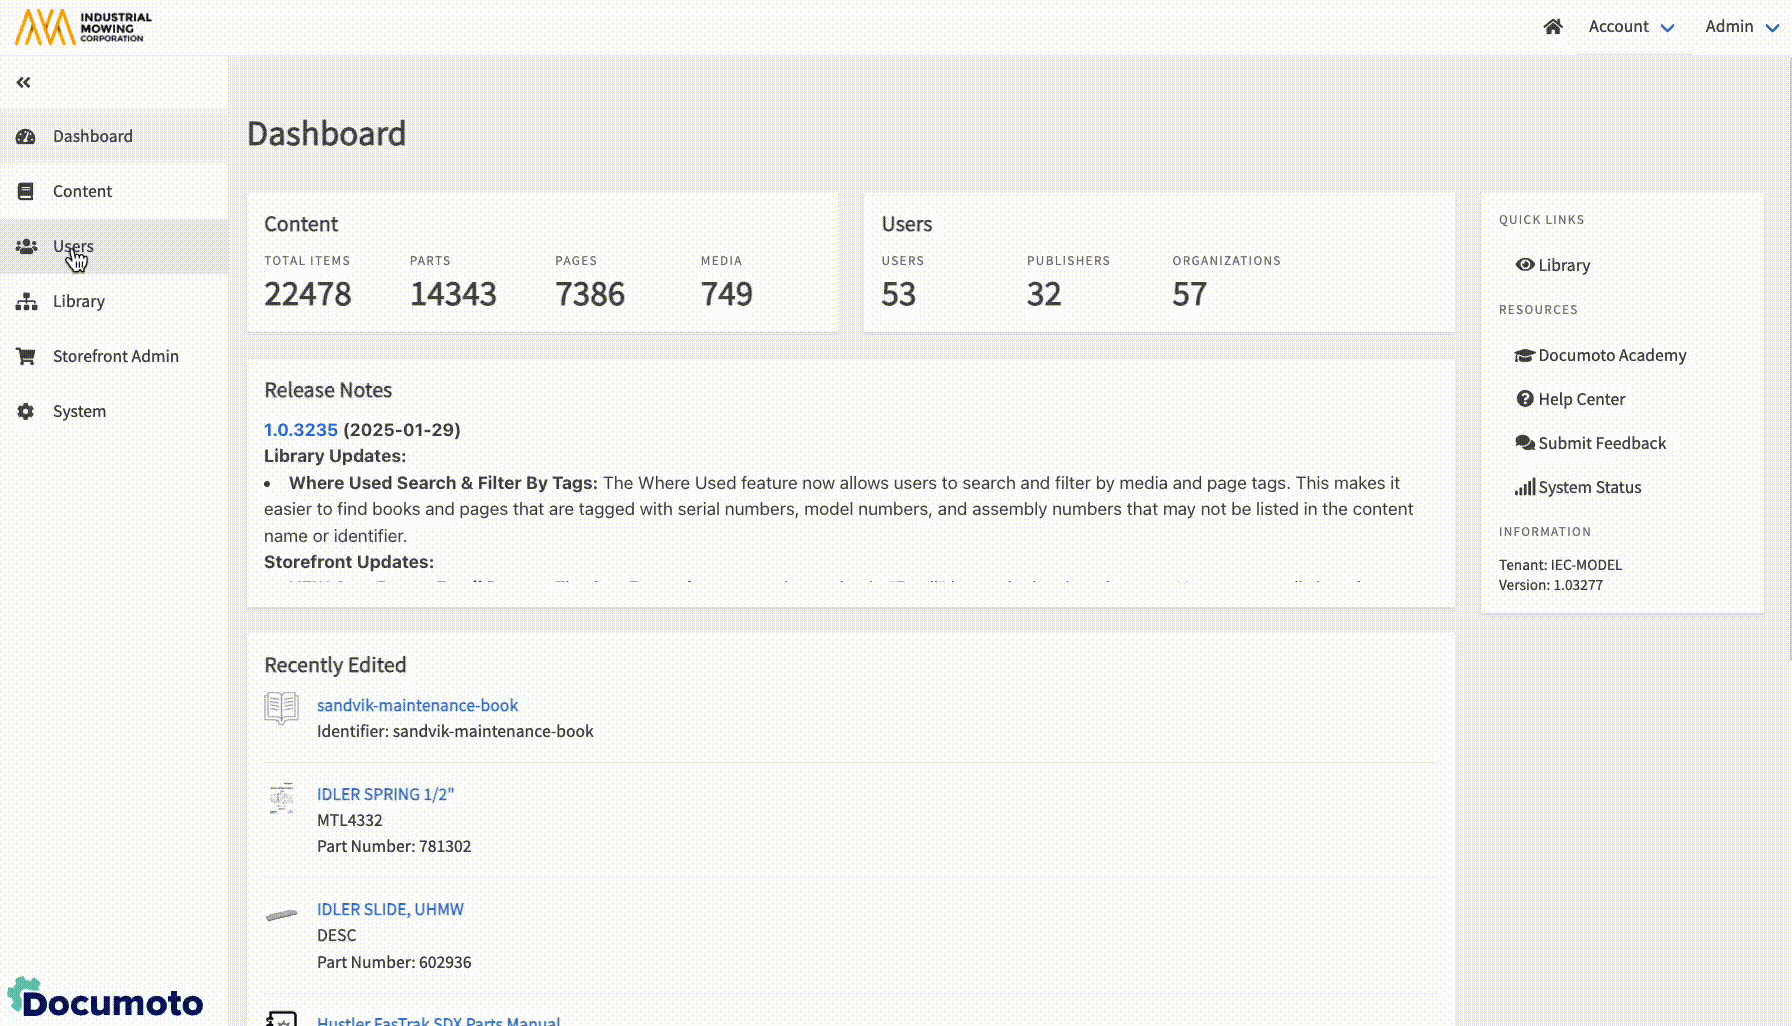1792x1026 pixels.
Task: Click the Content book icon in sidebar
Action: 26,191
